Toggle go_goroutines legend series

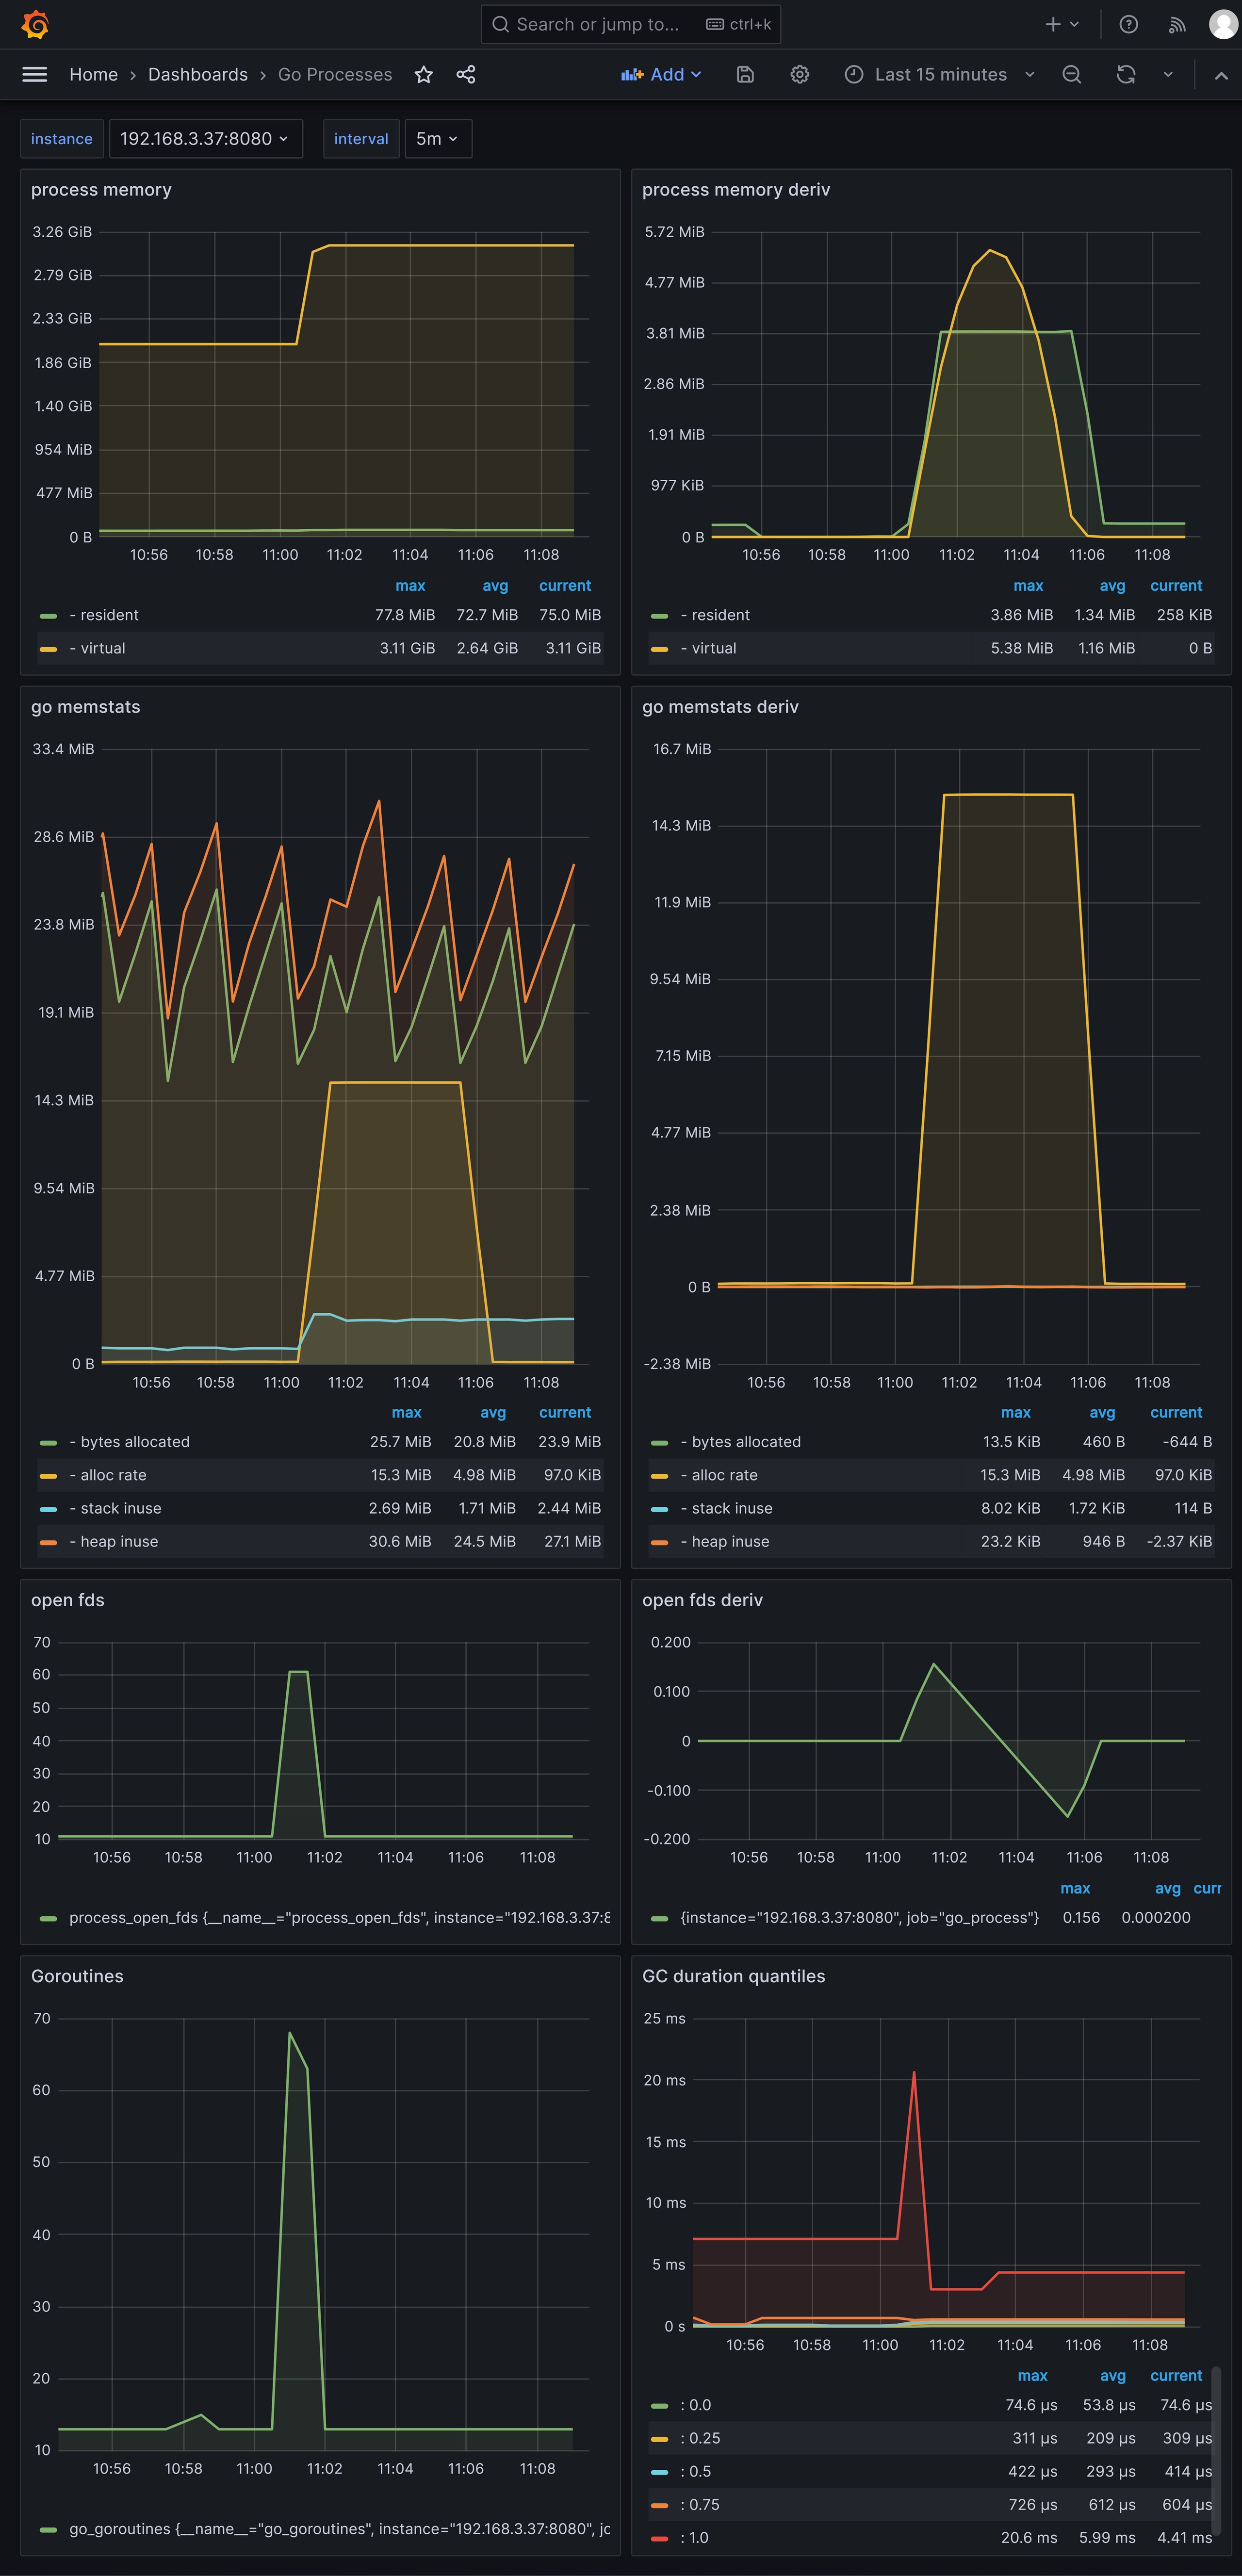click(339, 2529)
